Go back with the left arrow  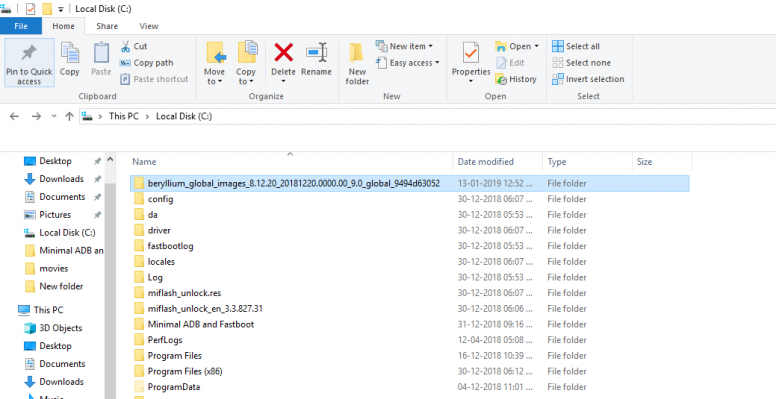click(14, 116)
